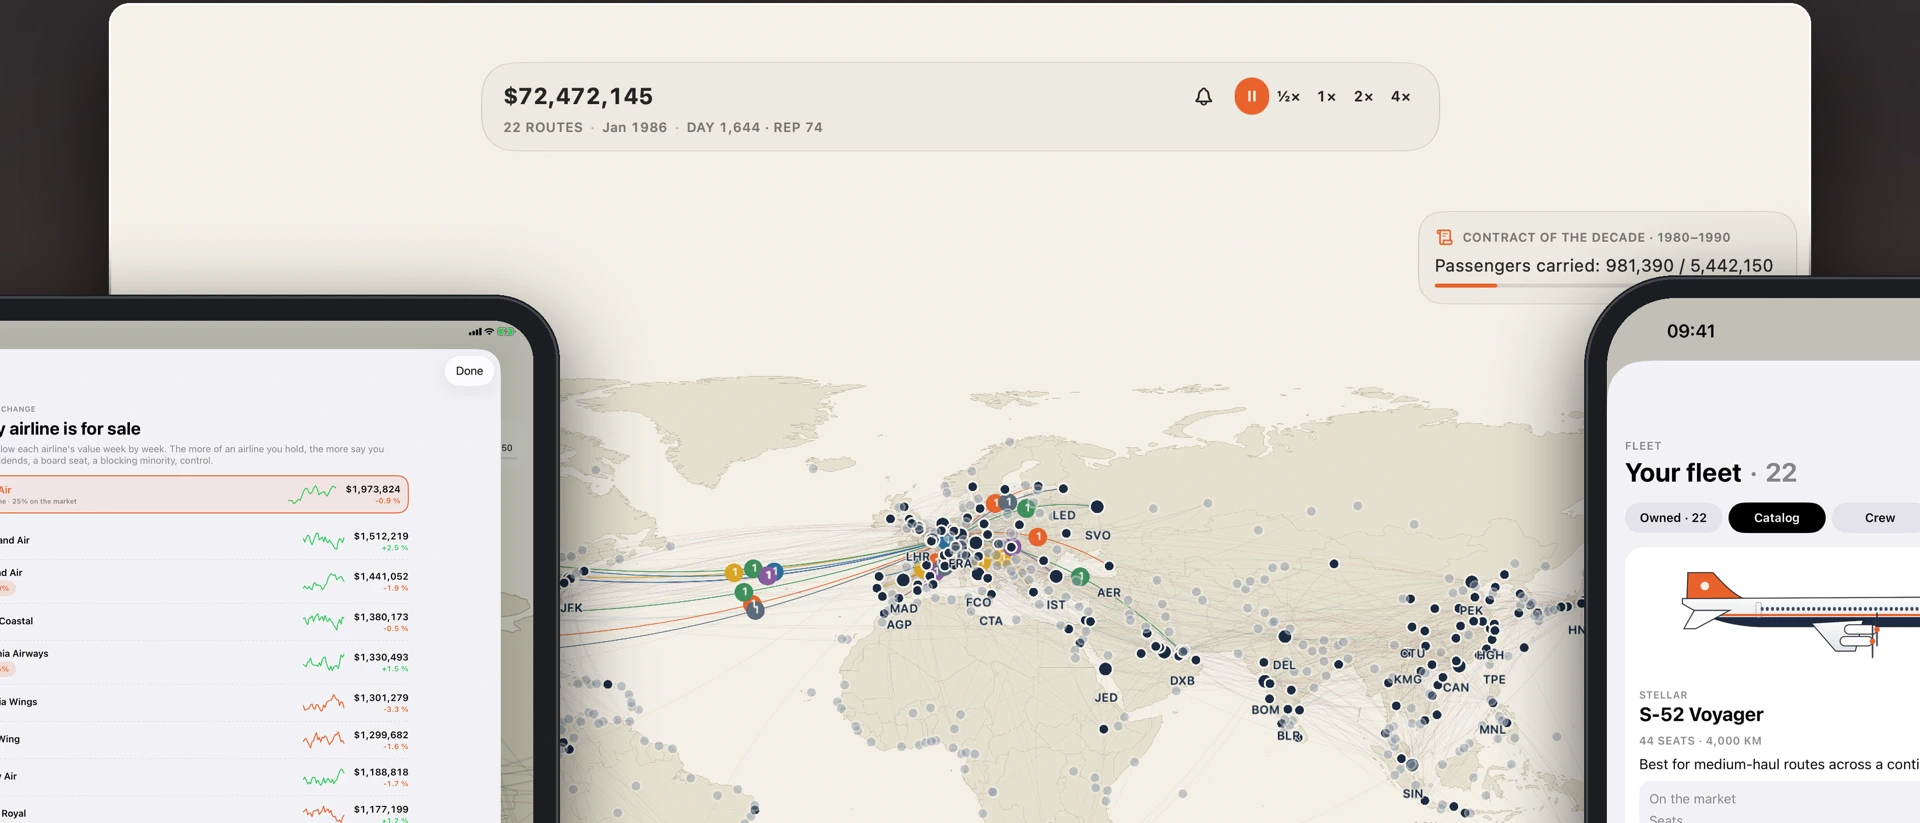Select the orange plane marker left of SVO

coord(1038,537)
